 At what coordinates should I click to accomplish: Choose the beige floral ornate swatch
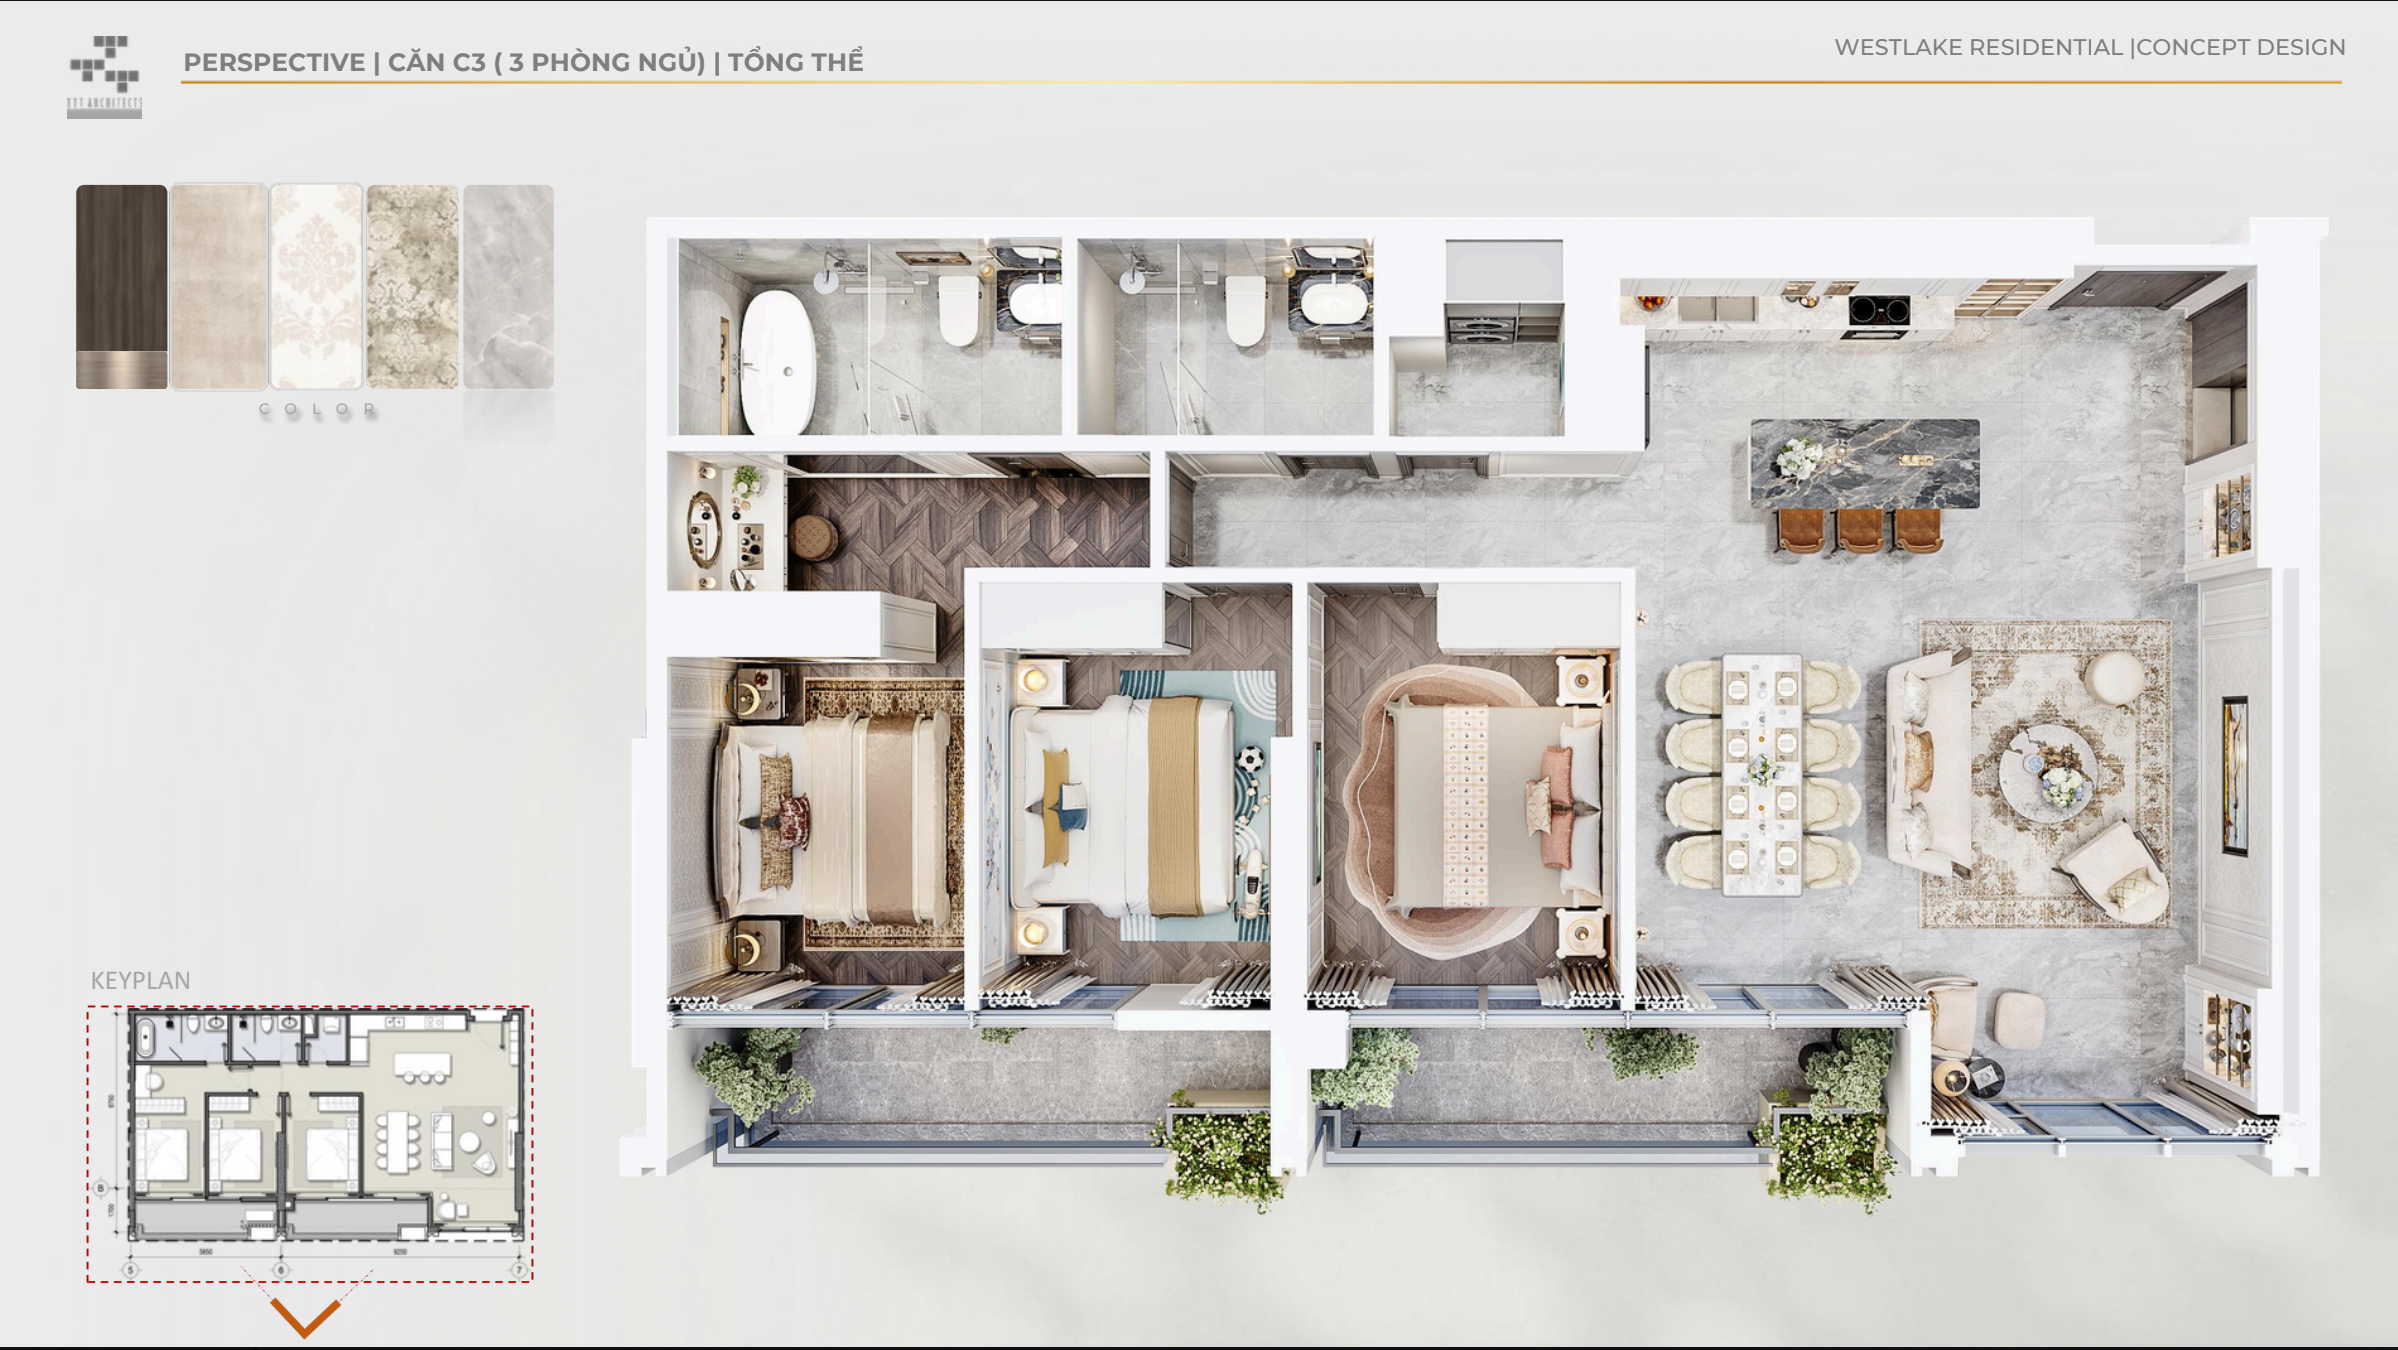pos(412,286)
